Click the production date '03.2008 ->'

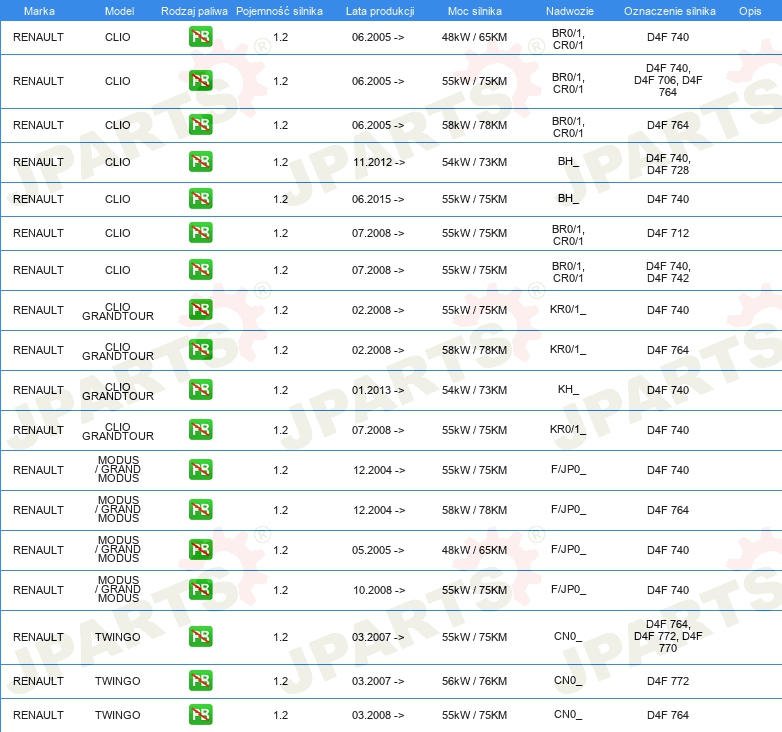click(x=378, y=715)
